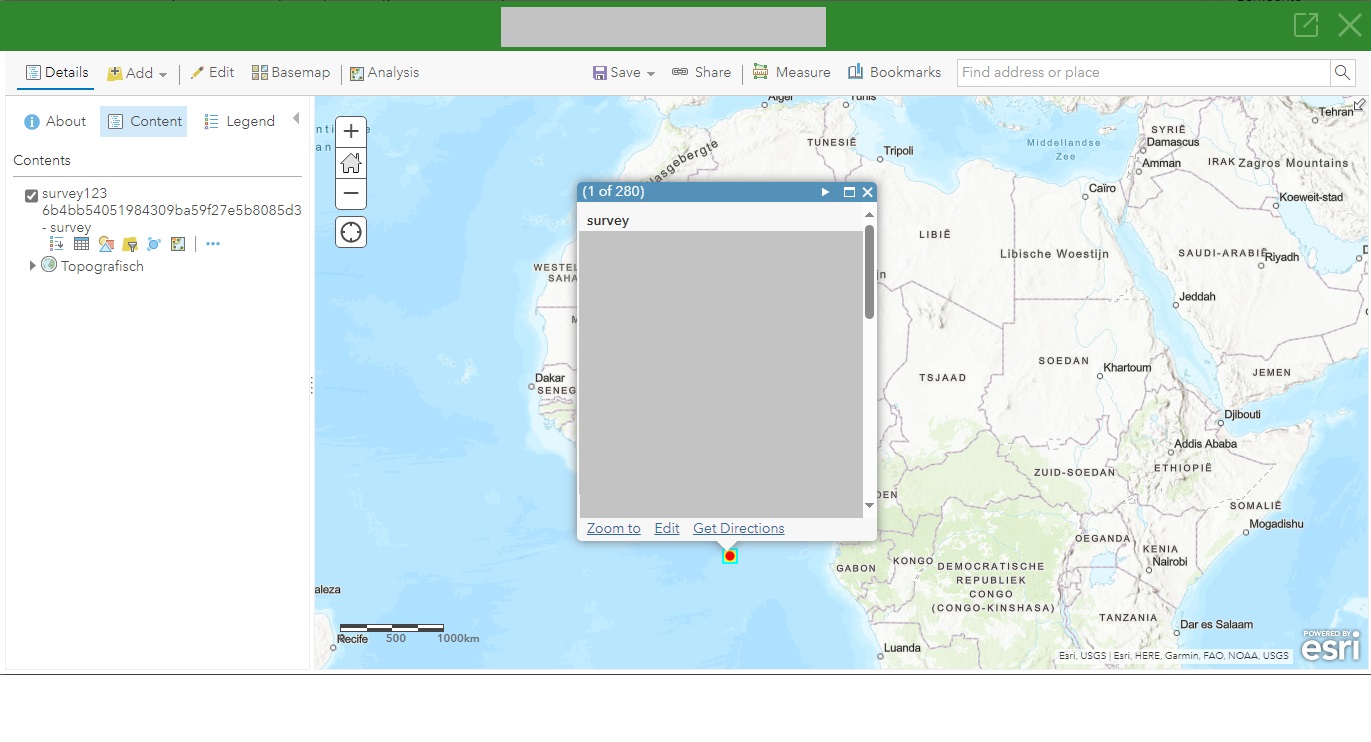The height and width of the screenshot is (742, 1371).
Task: Click the magnifier to search an address
Action: click(1341, 72)
